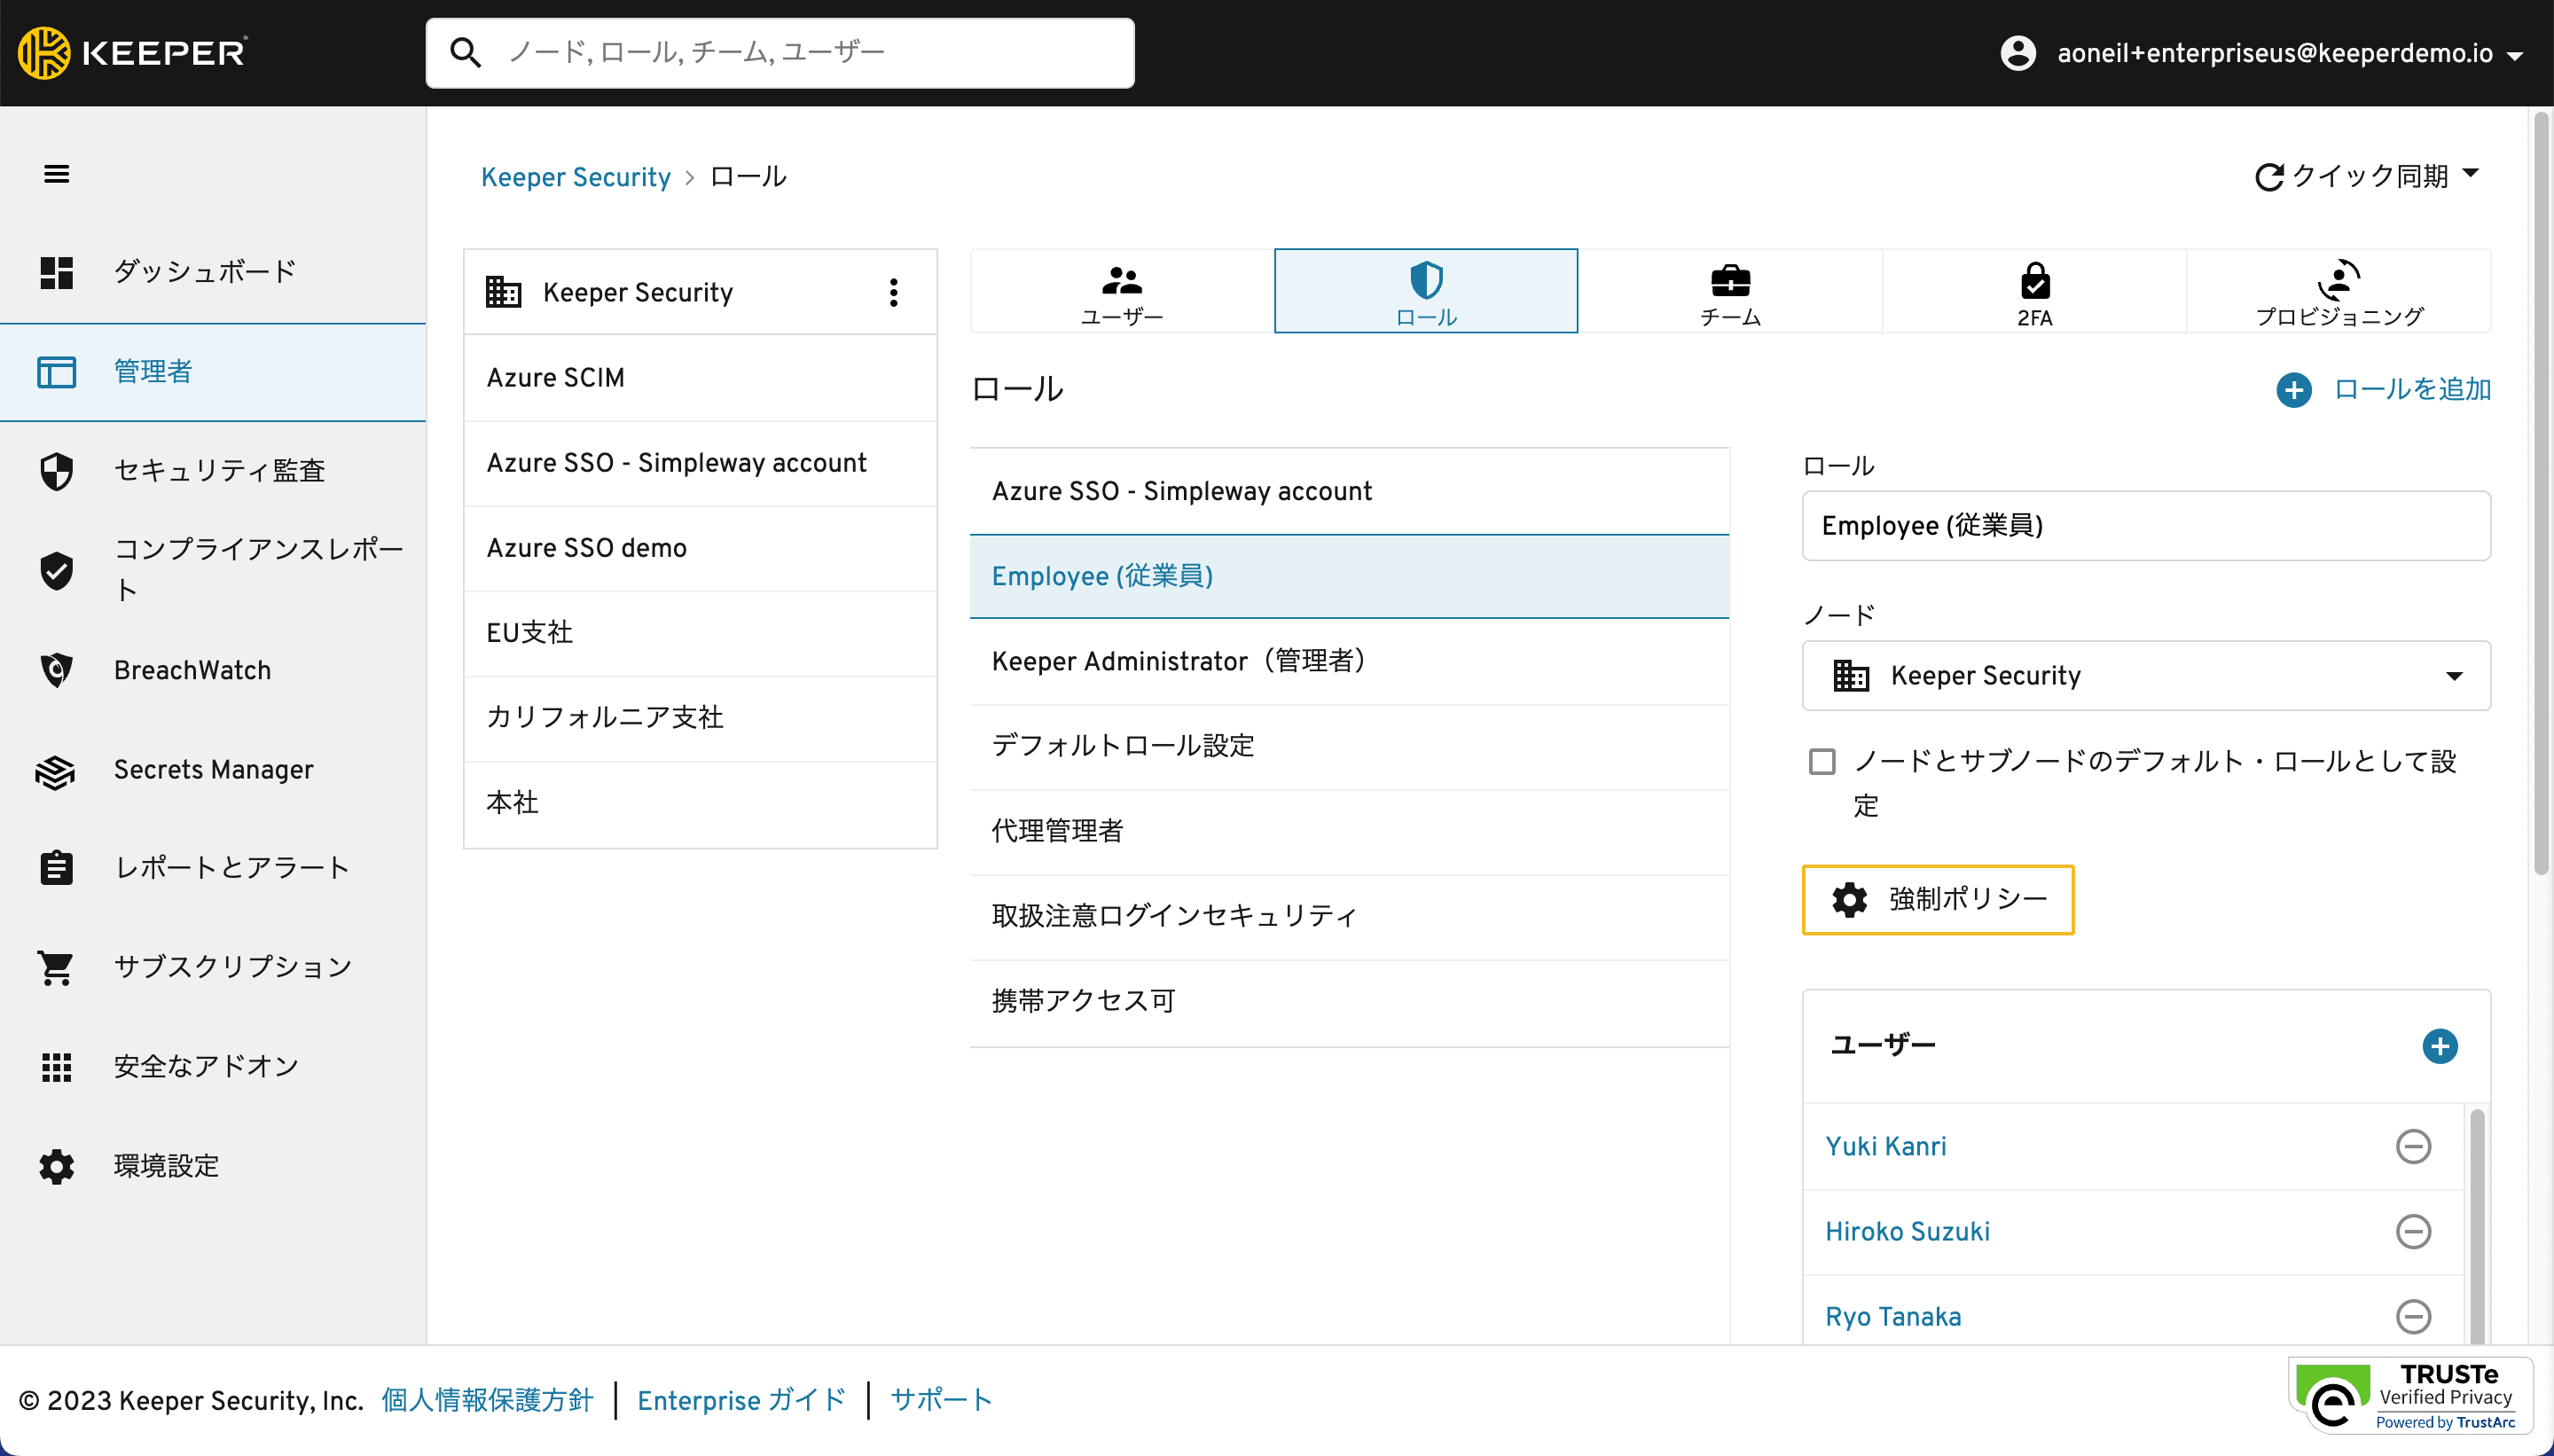
Task: Open the account email dropdown menu
Action: coord(2515,55)
